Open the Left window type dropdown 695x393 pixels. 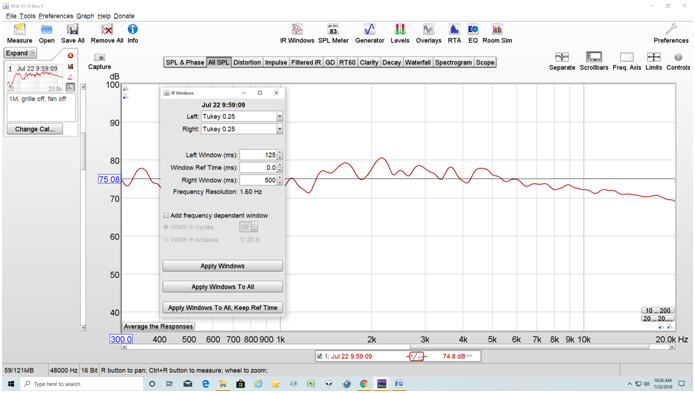click(280, 117)
